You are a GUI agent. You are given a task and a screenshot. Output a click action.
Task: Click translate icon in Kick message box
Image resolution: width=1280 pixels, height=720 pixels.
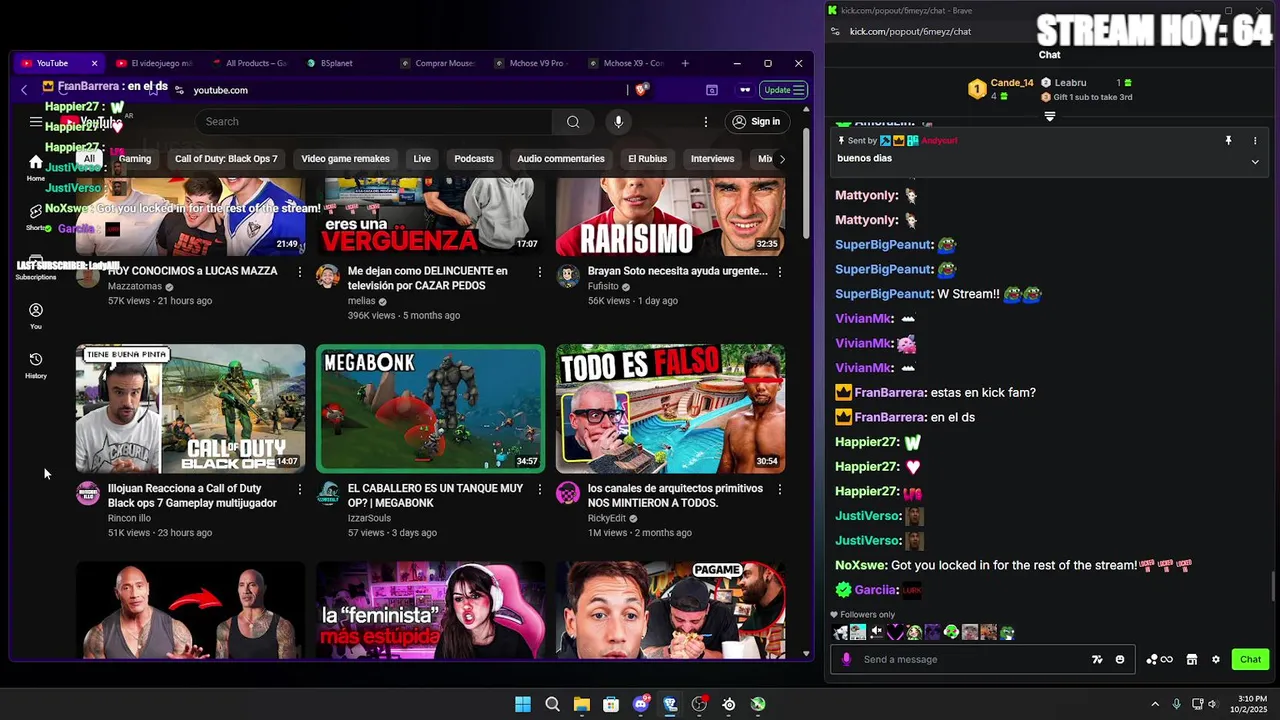coord(1097,660)
